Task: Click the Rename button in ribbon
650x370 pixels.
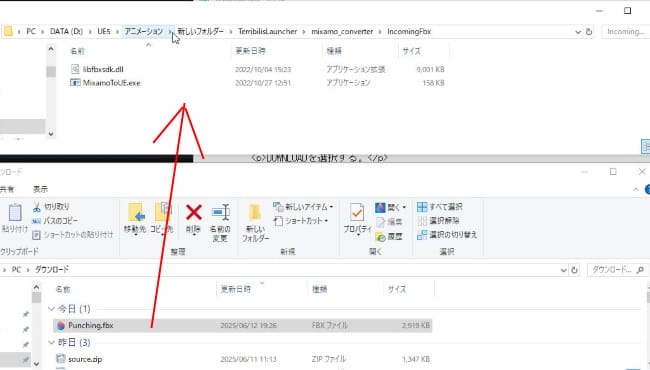Action: click(x=220, y=223)
